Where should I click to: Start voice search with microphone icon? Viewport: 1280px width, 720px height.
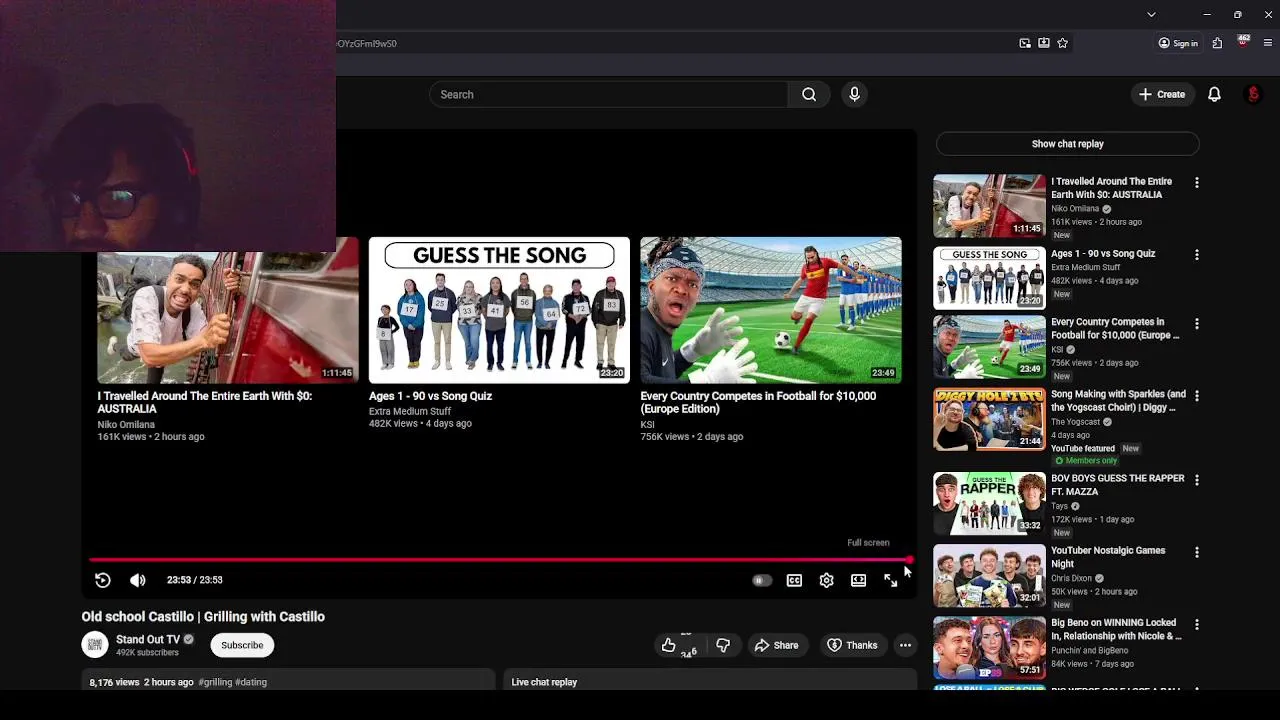point(854,94)
